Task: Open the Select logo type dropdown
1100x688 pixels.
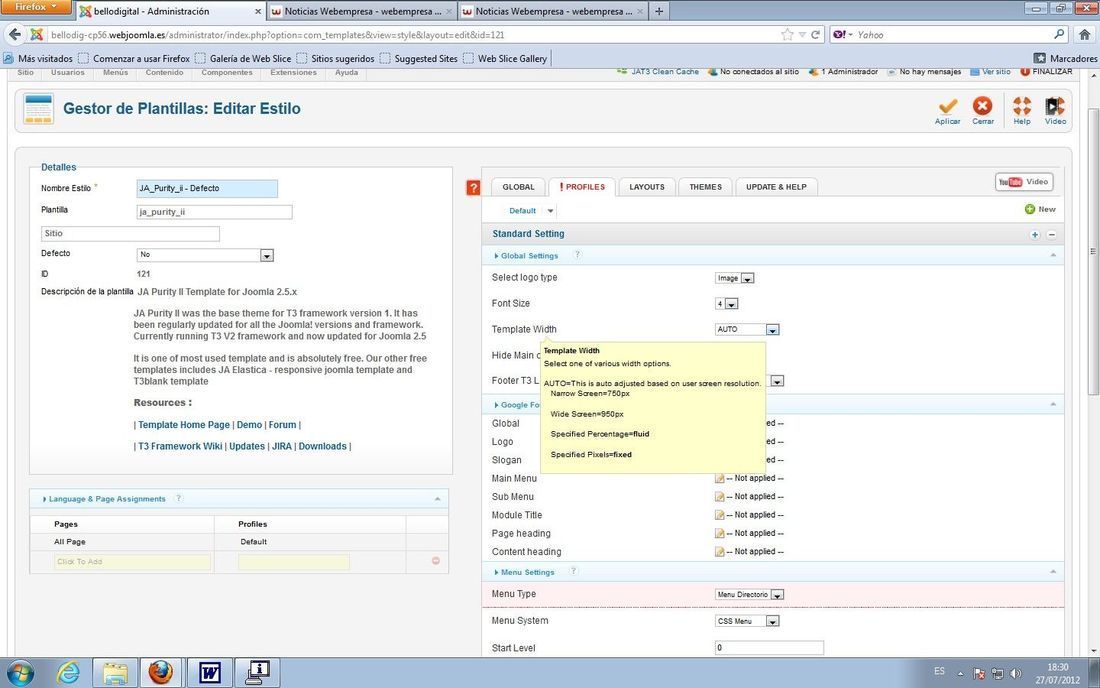Action: [735, 278]
